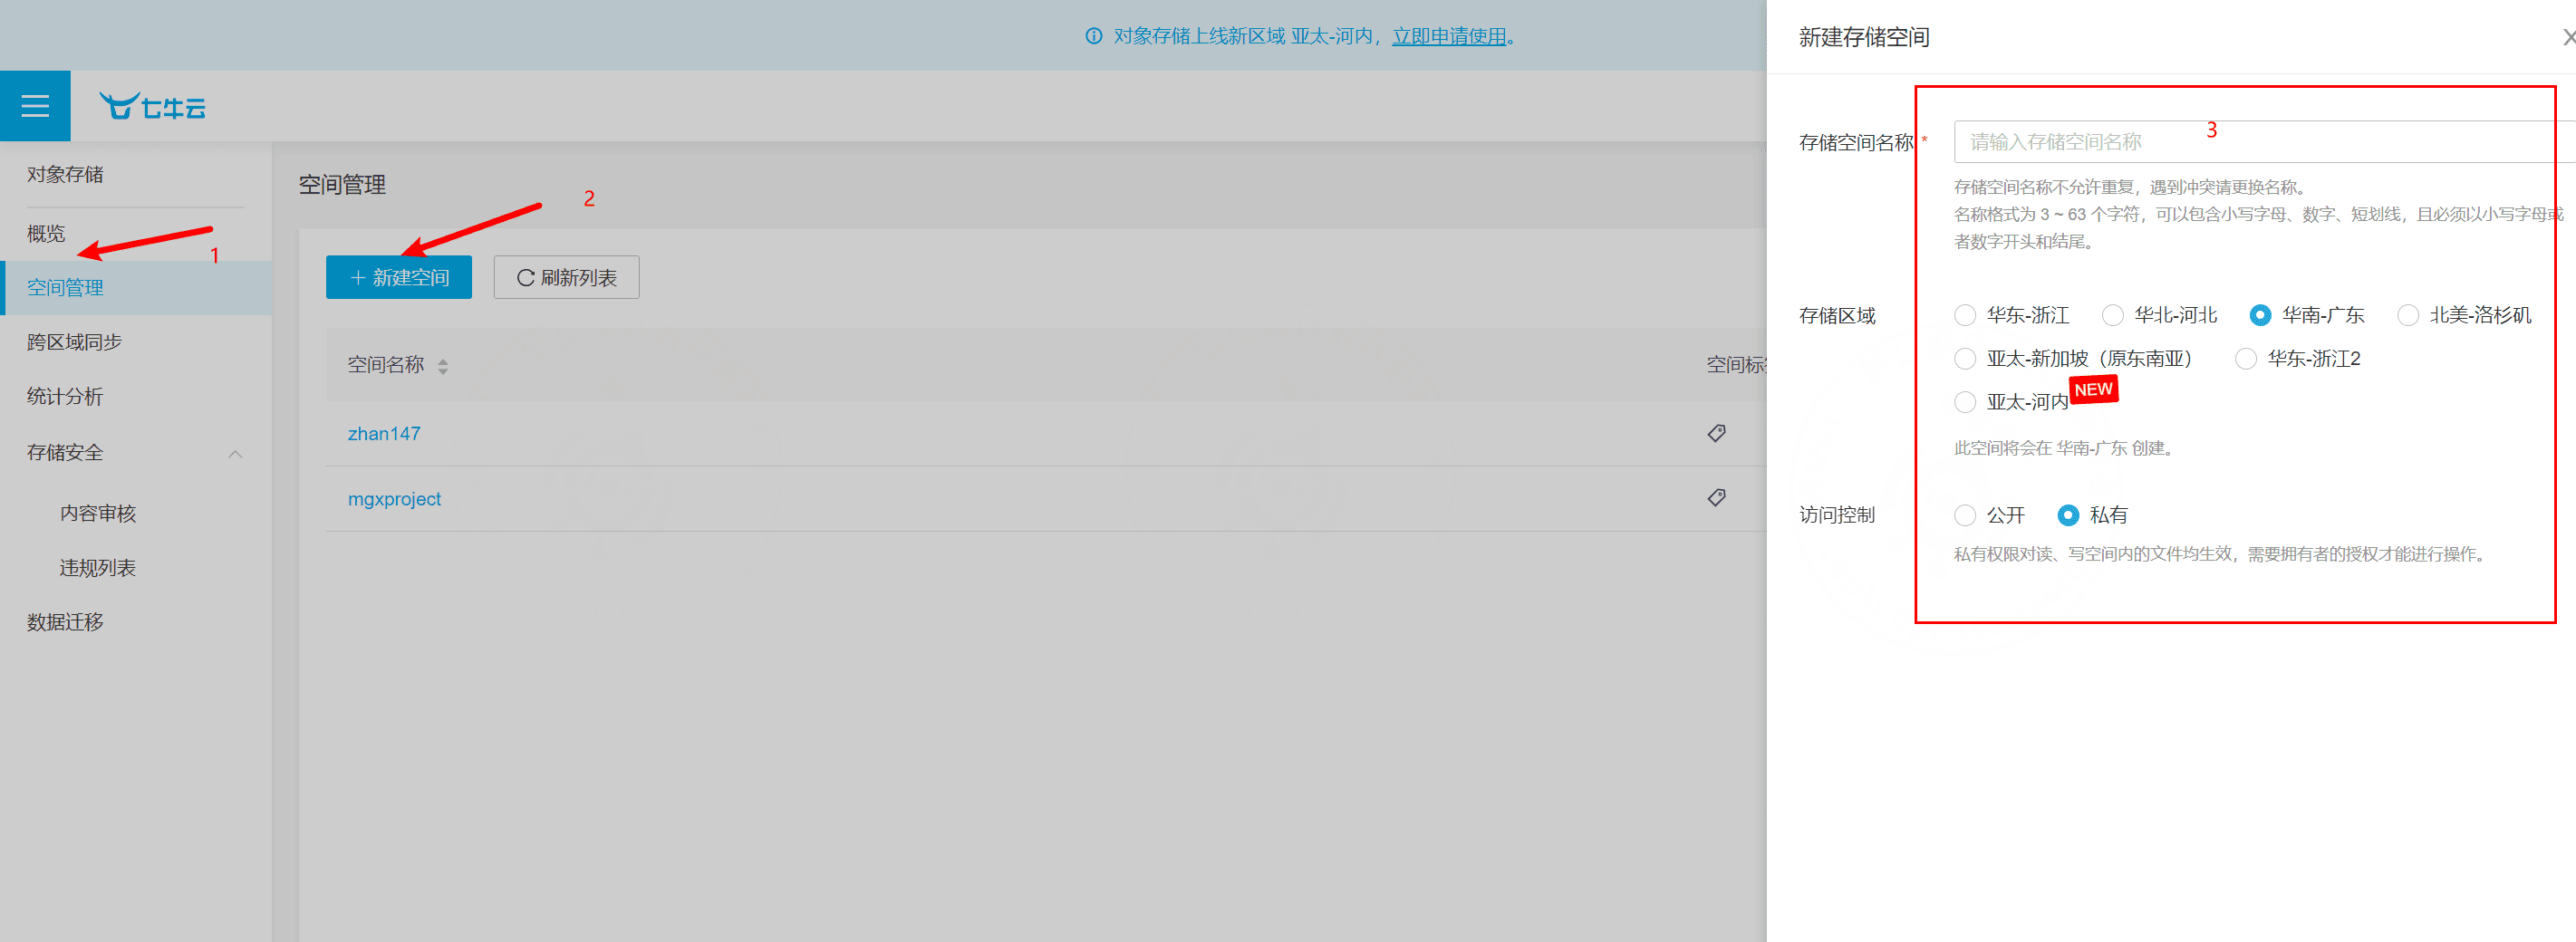
Task: Open the 立即申请使用 link
Action: click(x=1449, y=36)
